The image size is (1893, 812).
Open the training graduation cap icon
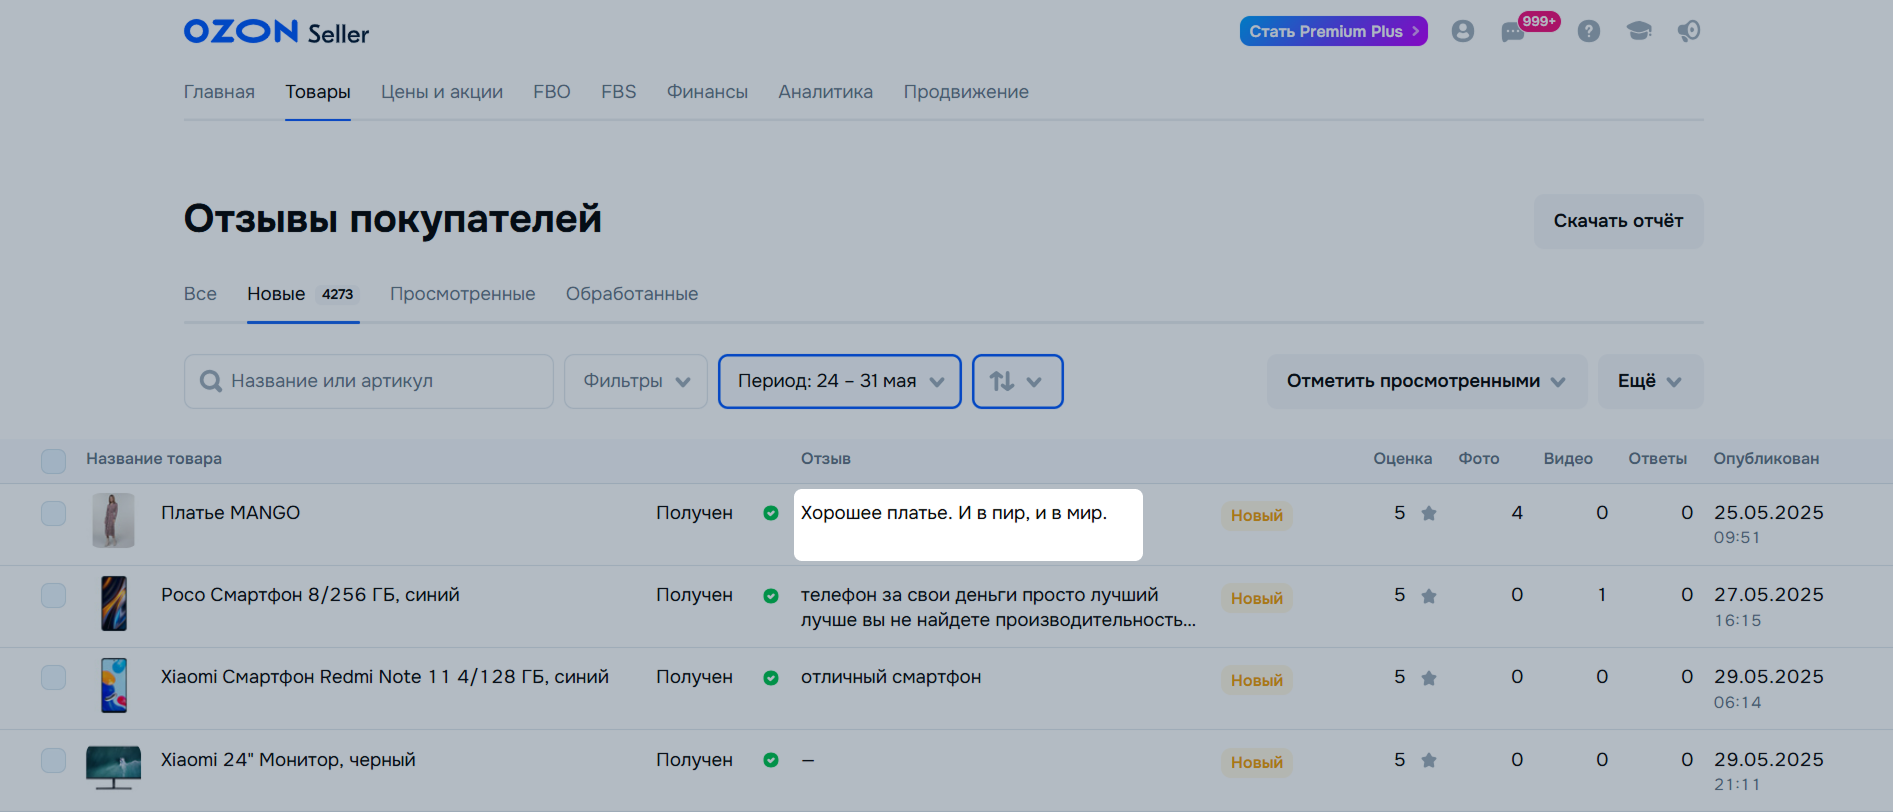pyautogui.click(x=1639, y=31)
